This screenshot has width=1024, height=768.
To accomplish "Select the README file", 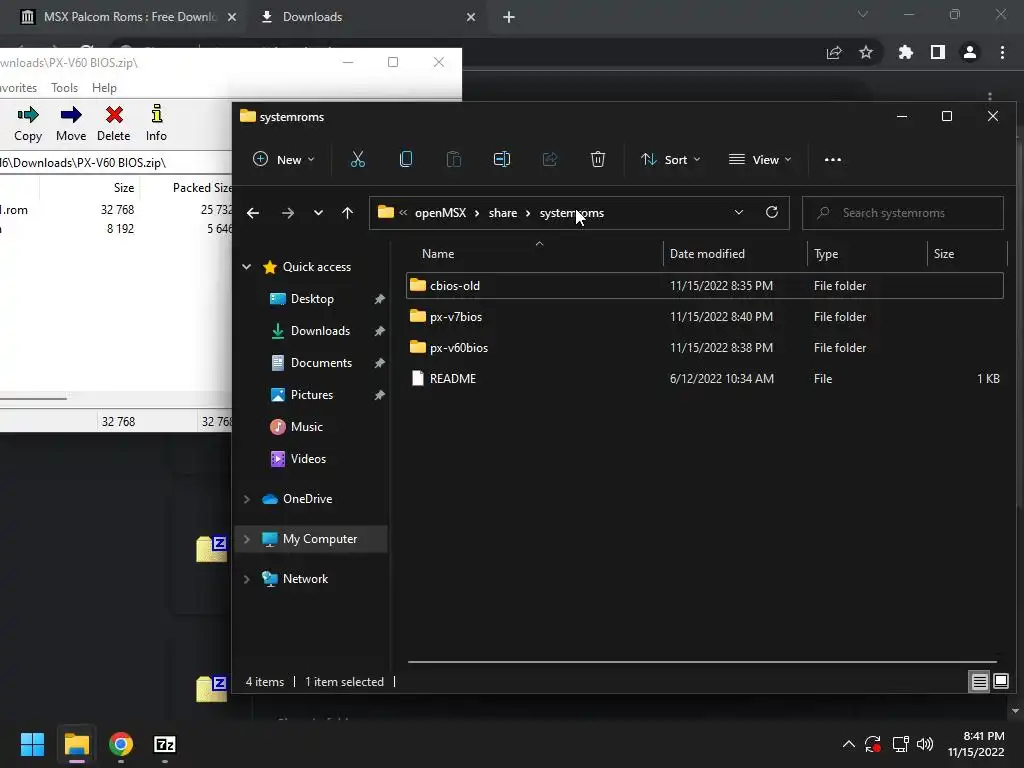I will point(704,379).
